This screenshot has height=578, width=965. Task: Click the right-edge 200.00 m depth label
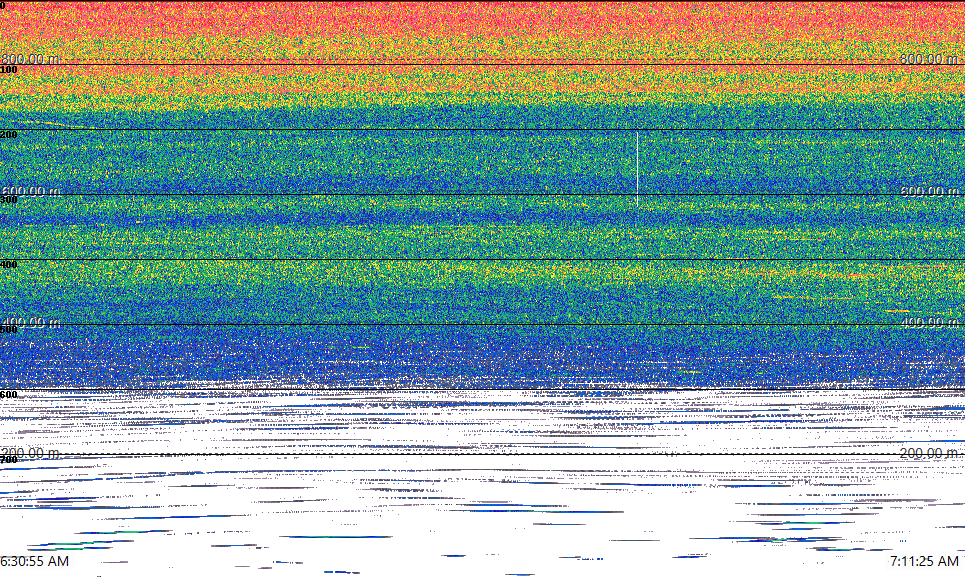tap(929, 453)
